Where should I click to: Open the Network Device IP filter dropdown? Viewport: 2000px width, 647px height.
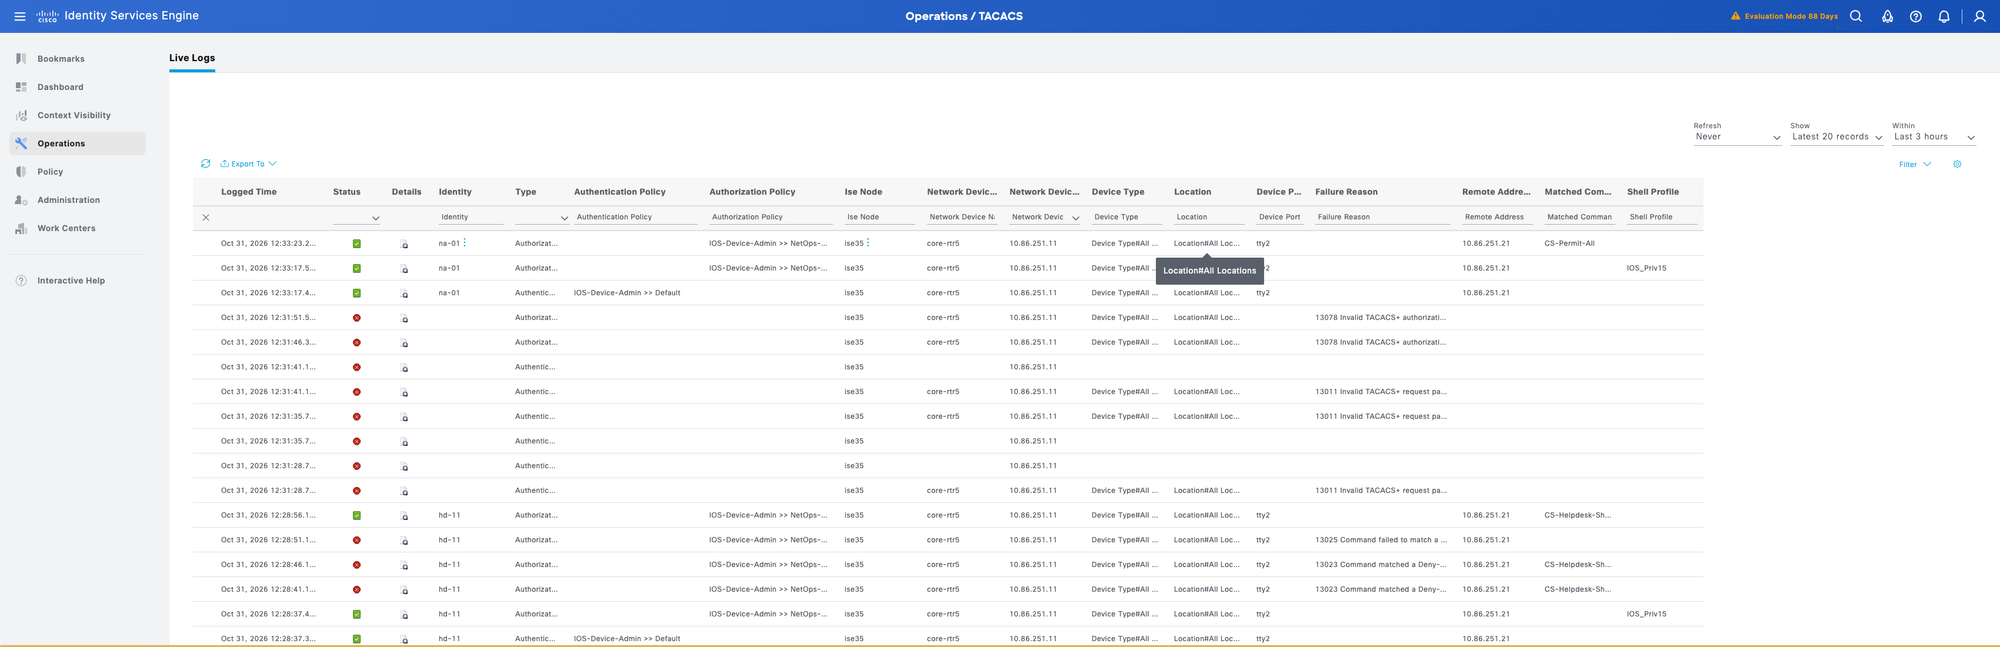coord(1045,217)
